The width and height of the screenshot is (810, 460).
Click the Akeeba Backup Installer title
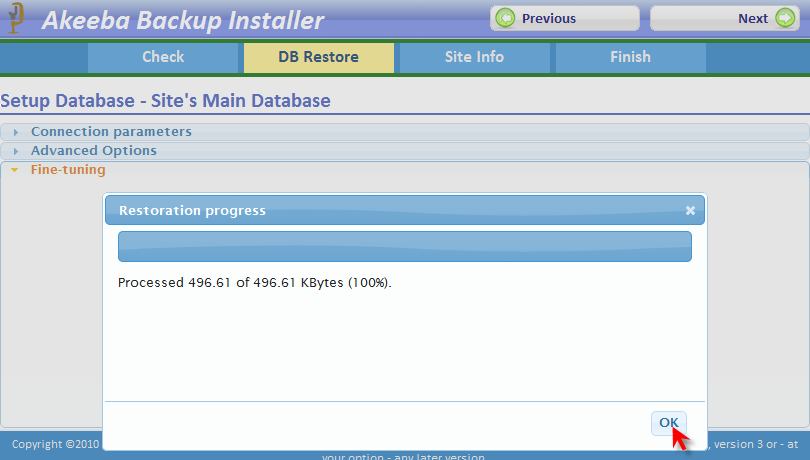click(183, 21)
